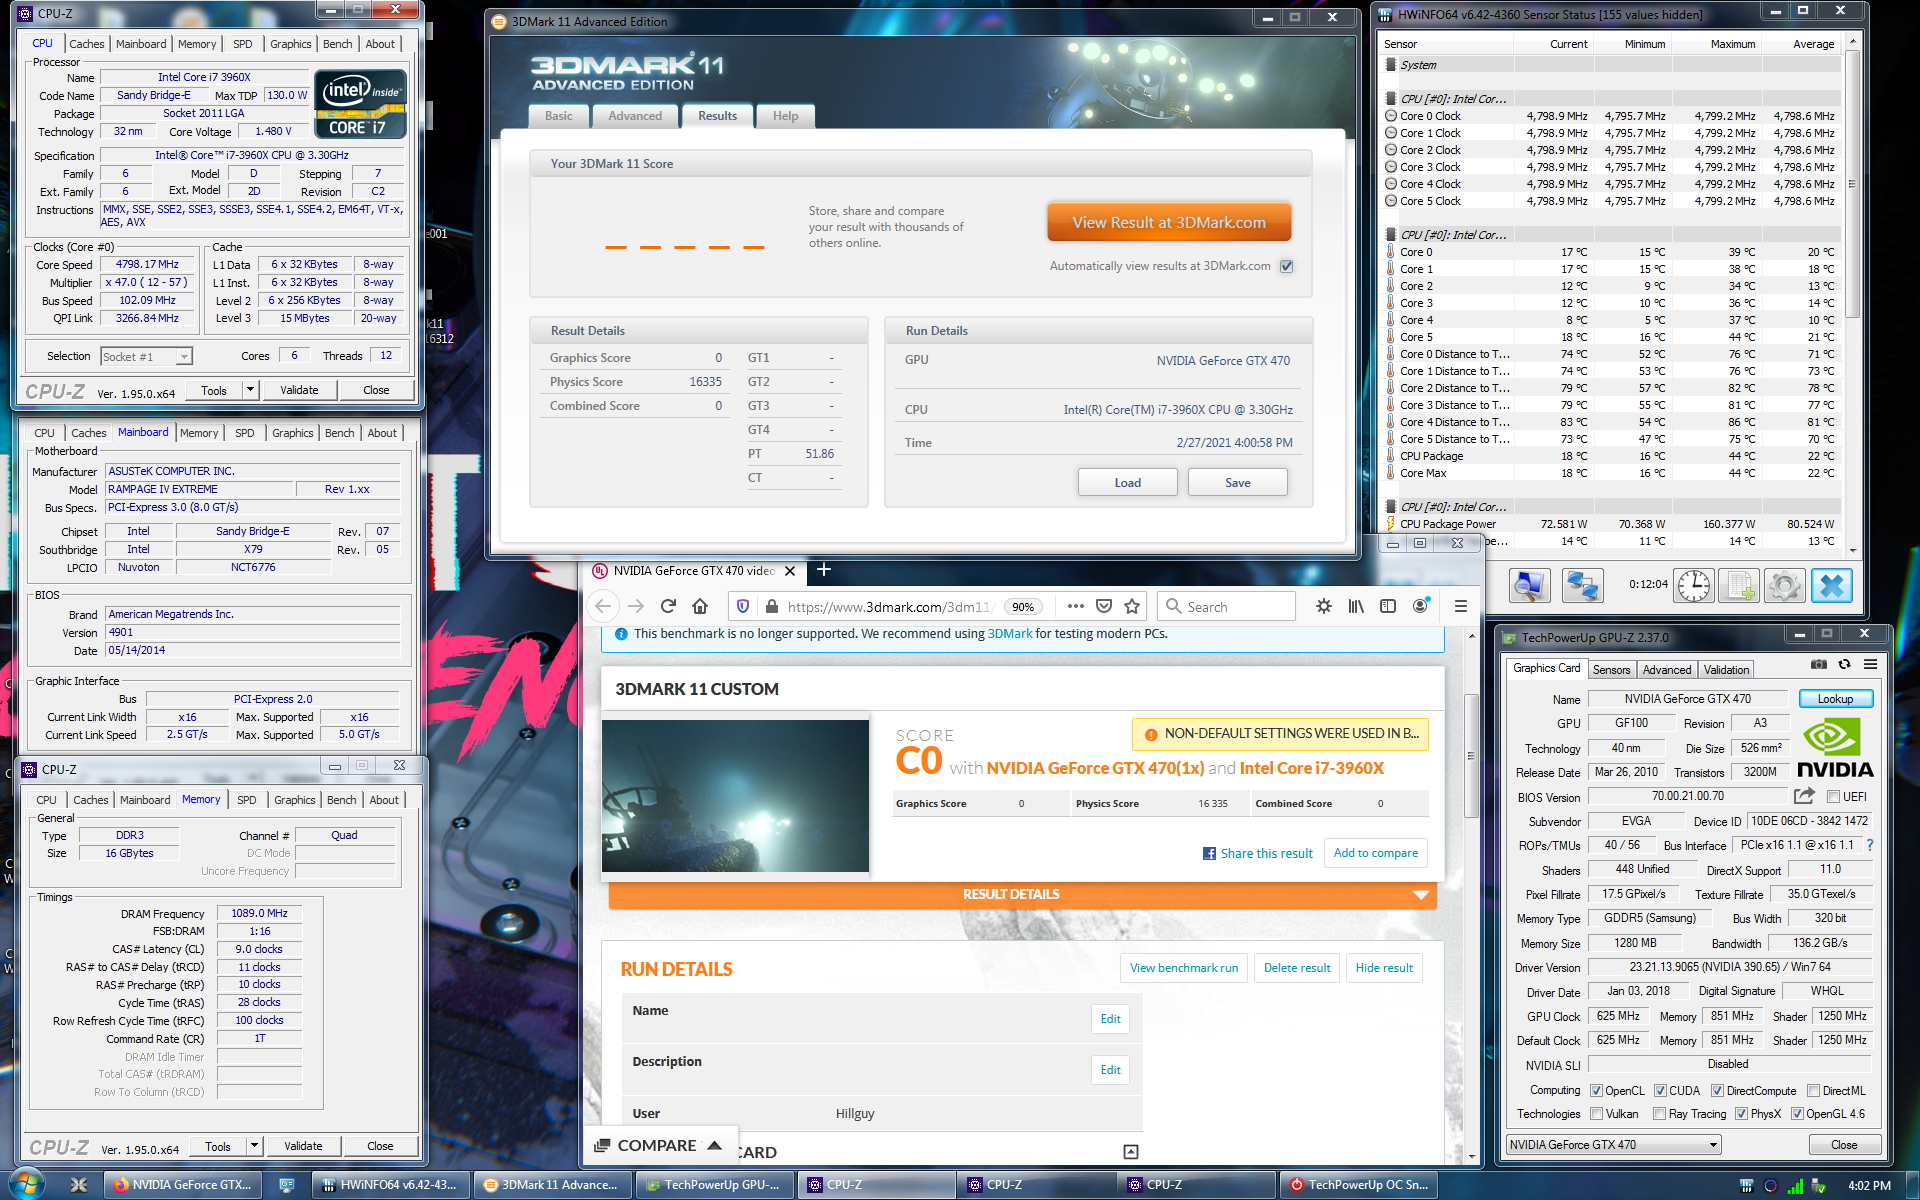Viewport: 1920px width, 1200px height.
Task: Open Advanced tab in 3DMark 11
Action: coord(635,116)
